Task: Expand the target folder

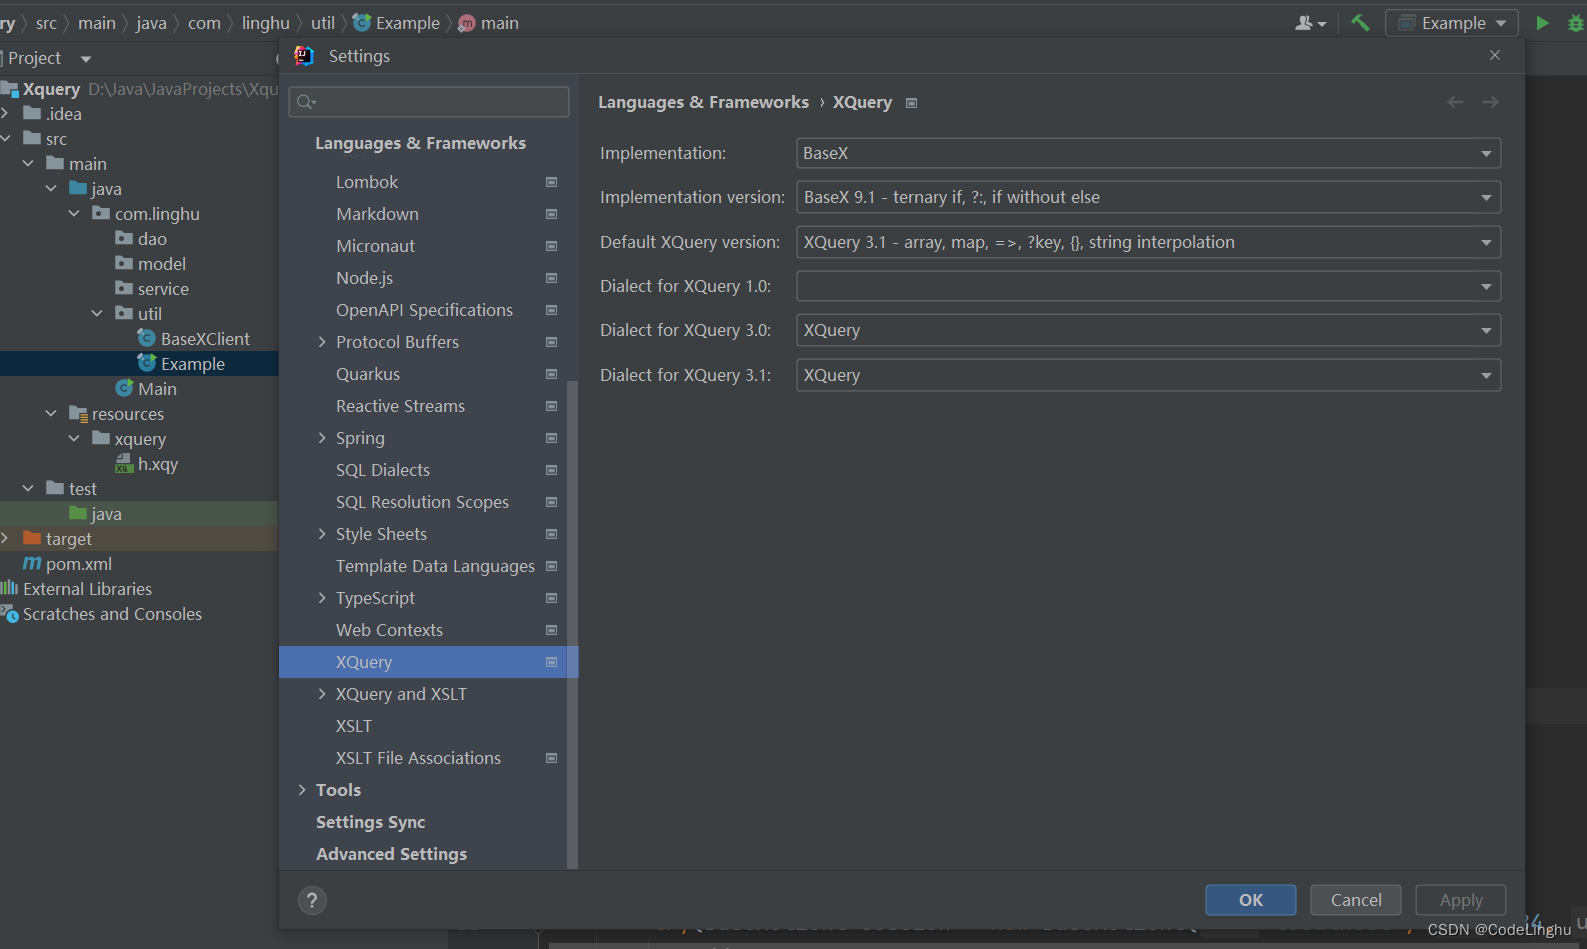Action: pyautogui.click(x=5, y=539)
